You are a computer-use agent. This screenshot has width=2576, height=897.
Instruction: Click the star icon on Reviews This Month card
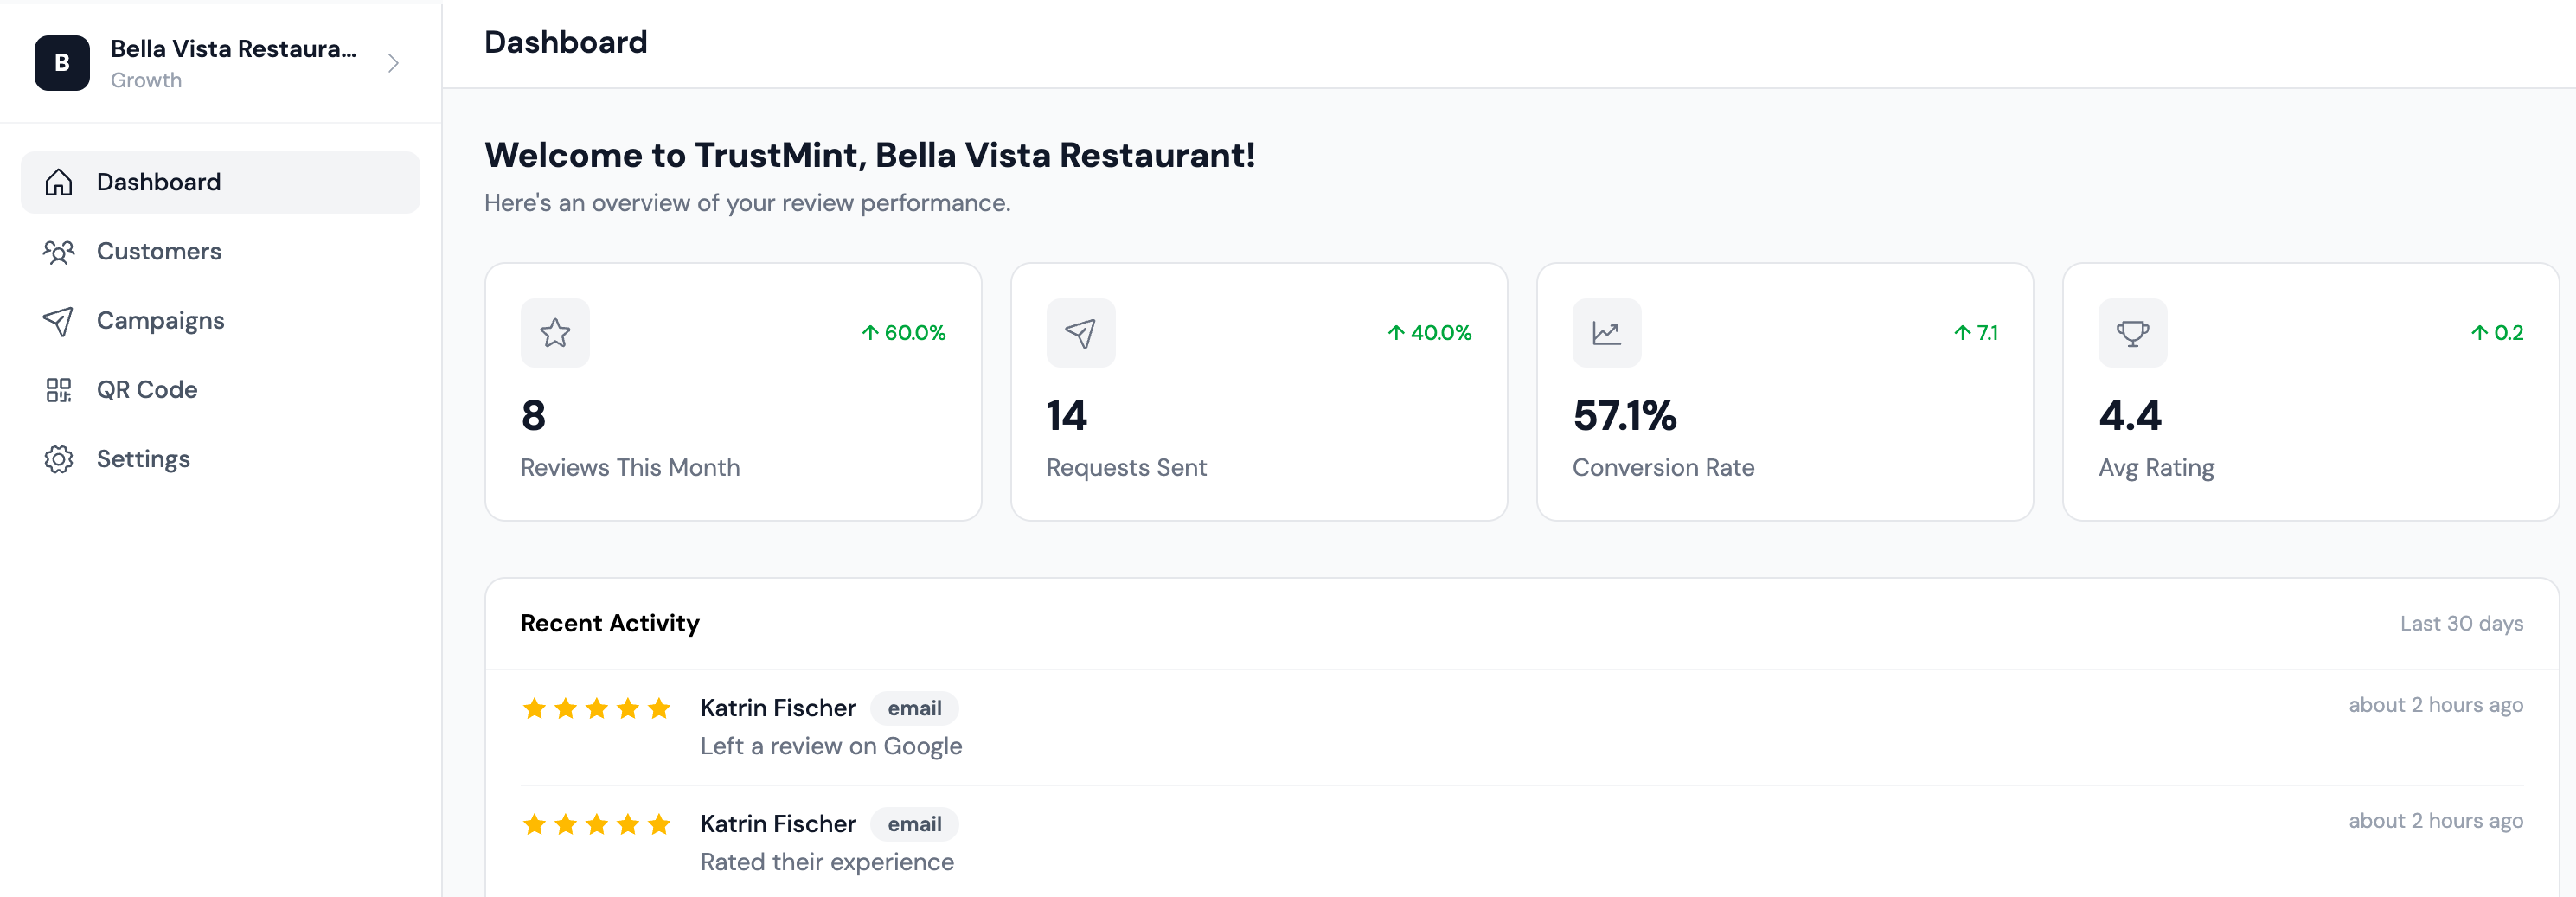554,333
